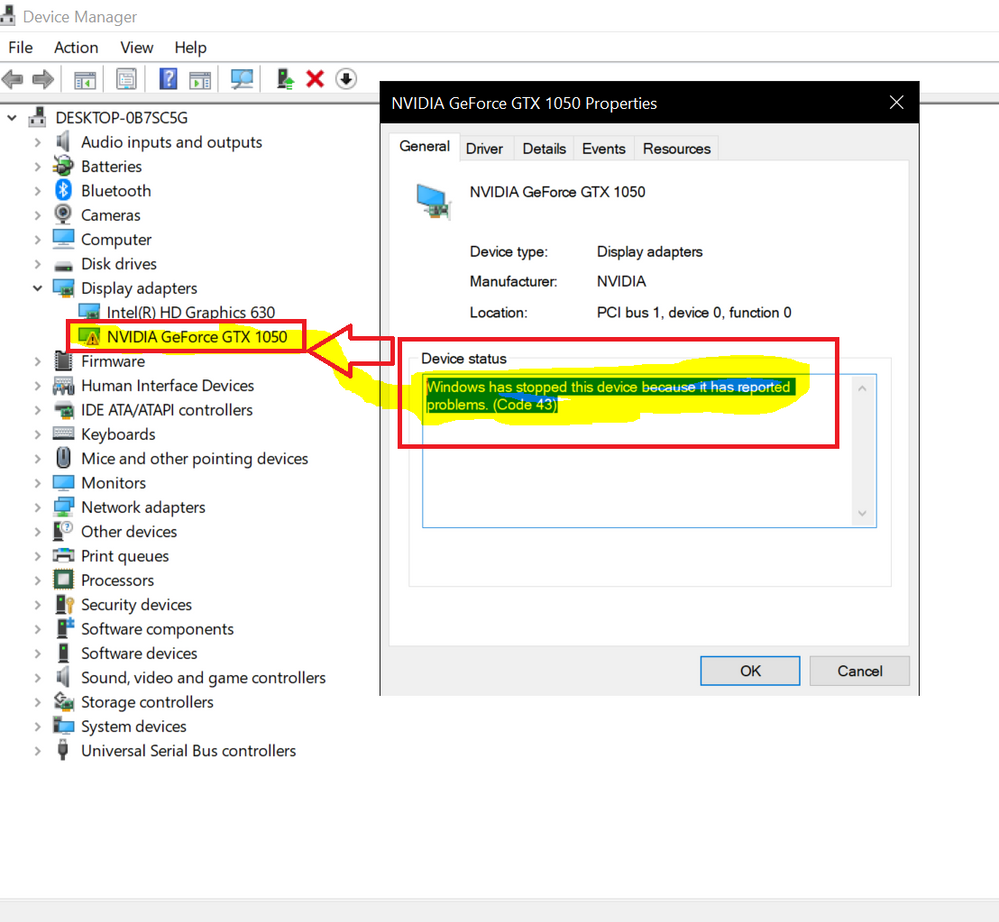
Task: Click the Properties toolbar icon
Action: point(126,80)
